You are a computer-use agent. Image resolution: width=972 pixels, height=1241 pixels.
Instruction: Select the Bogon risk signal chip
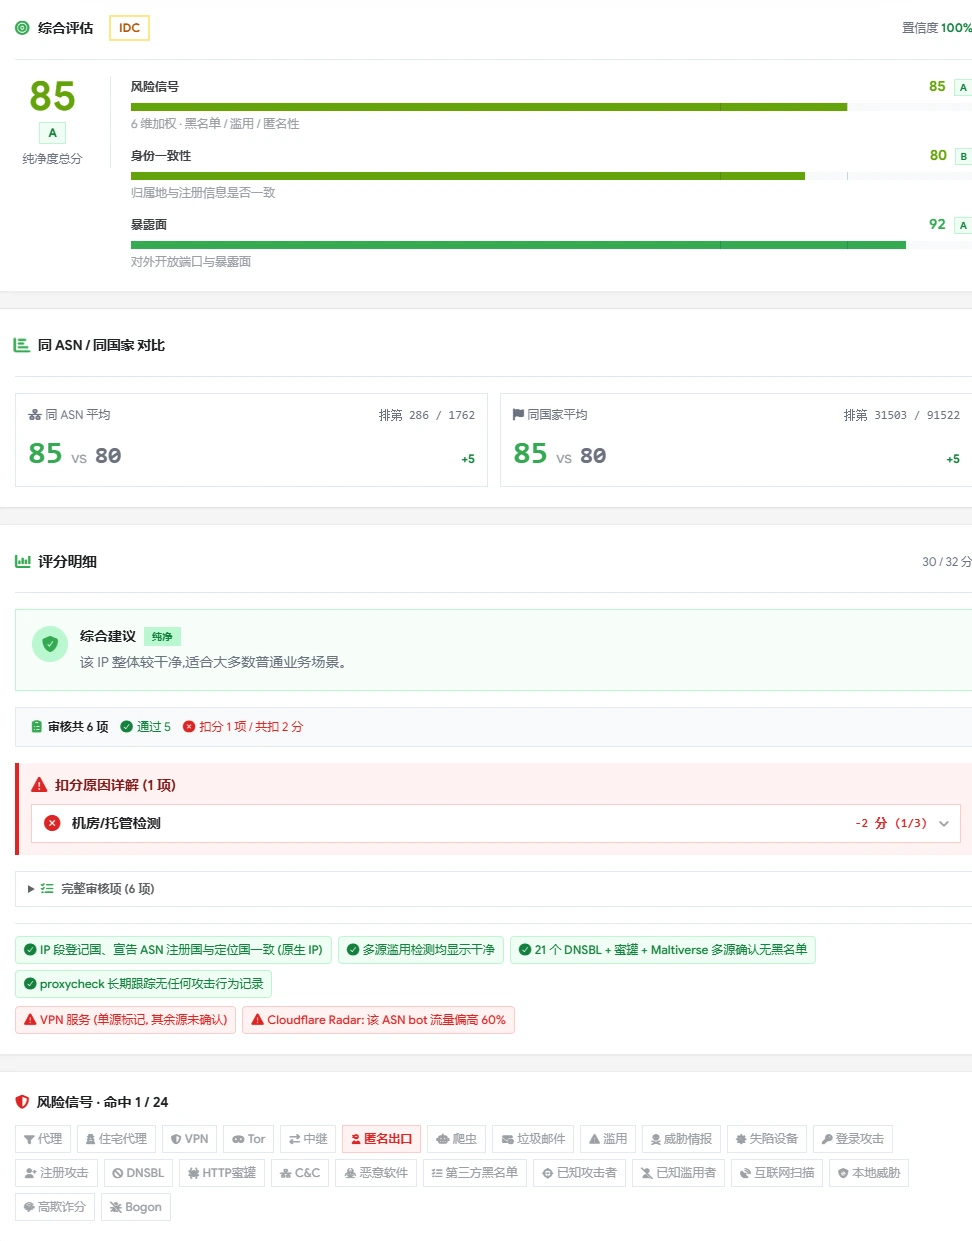136,1207
